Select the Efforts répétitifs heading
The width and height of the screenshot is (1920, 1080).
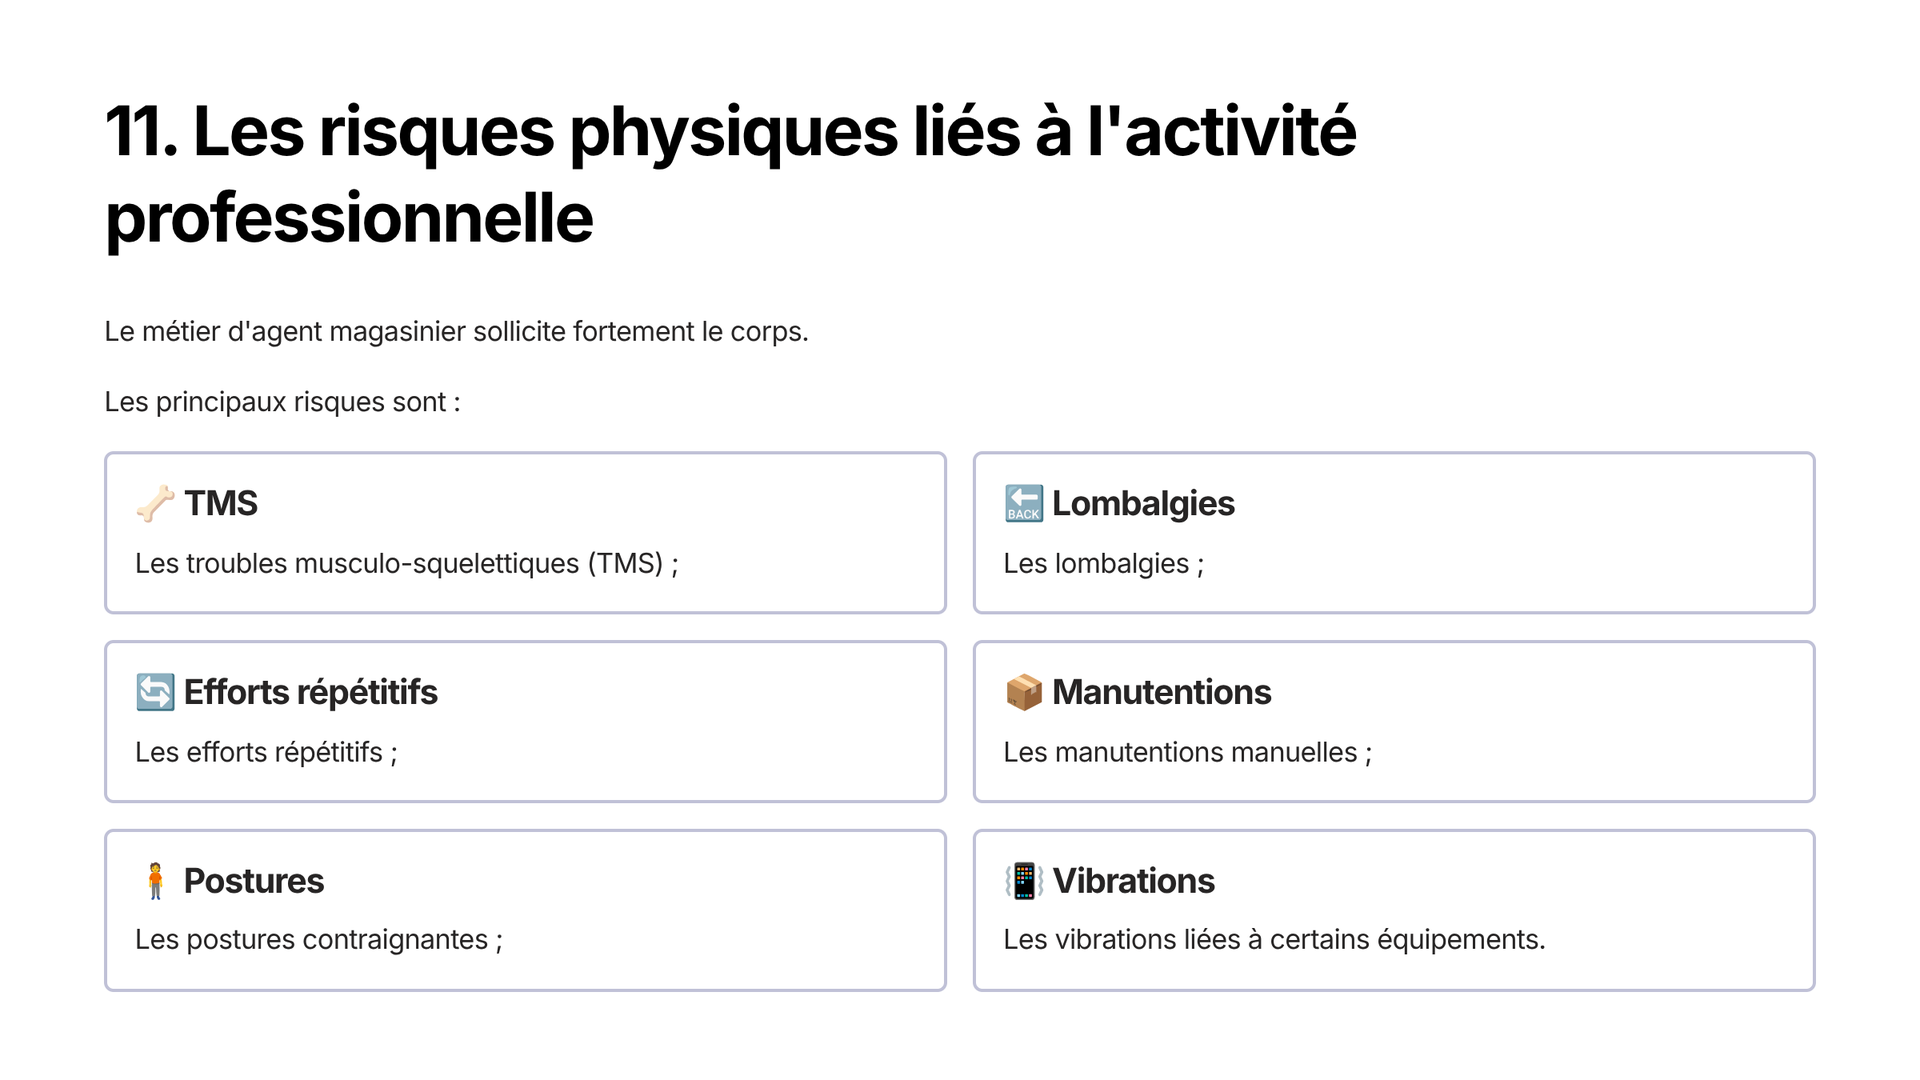coord(311,692)
